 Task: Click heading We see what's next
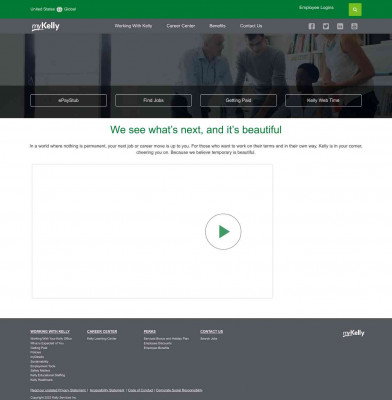point(196,130)
